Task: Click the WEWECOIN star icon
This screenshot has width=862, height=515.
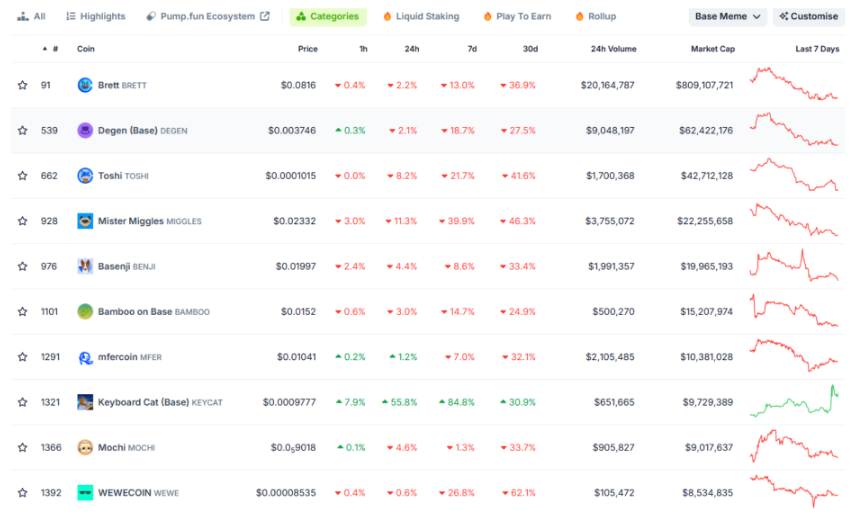Action: 23,492
